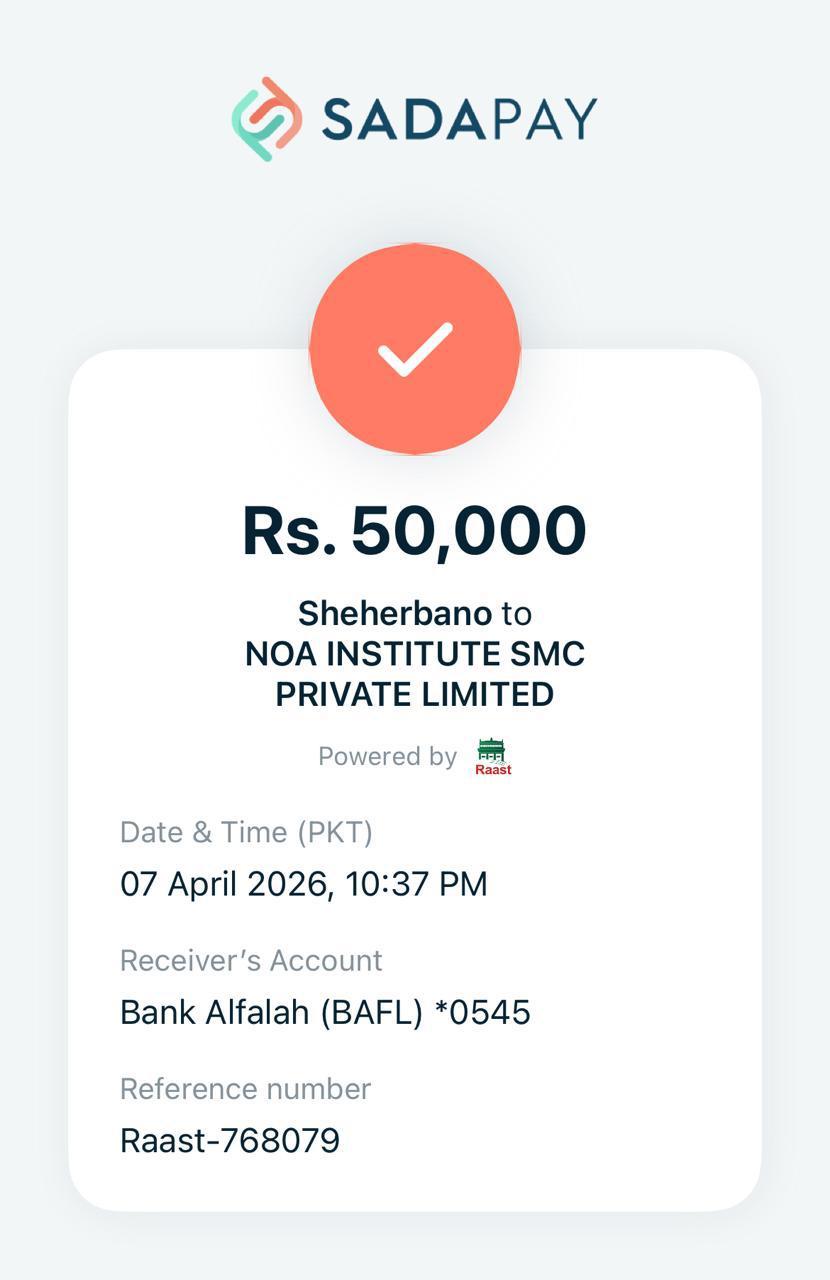Tap the word "to" after Sheherbano
The image size is (830, 1280).
pyautogui.click(x=516, y=613)
